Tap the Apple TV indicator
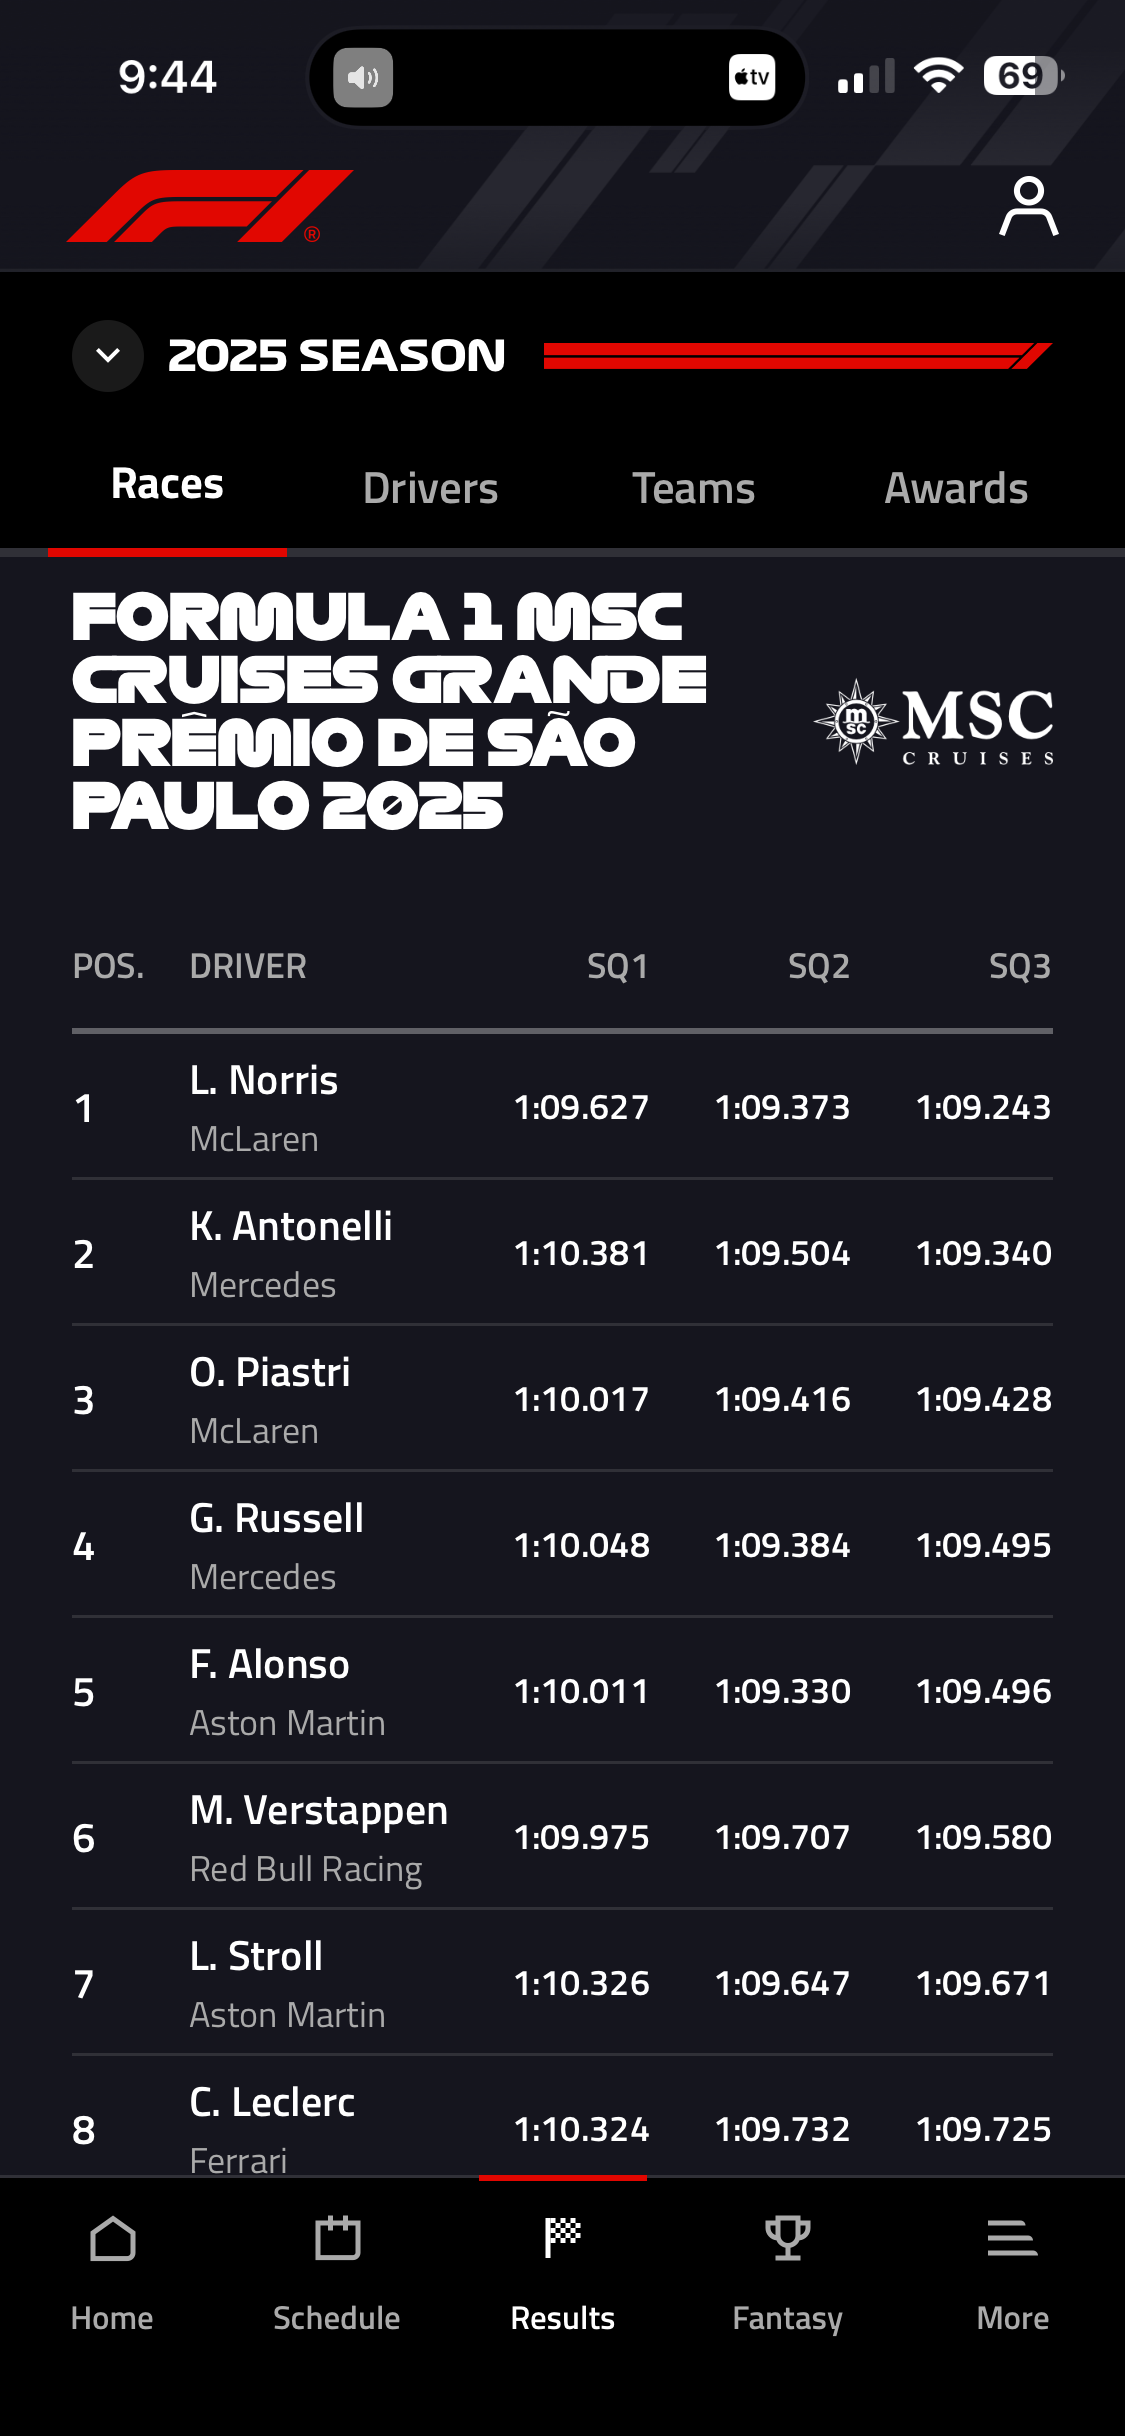 pyautogui.click(x=752, y=77)
